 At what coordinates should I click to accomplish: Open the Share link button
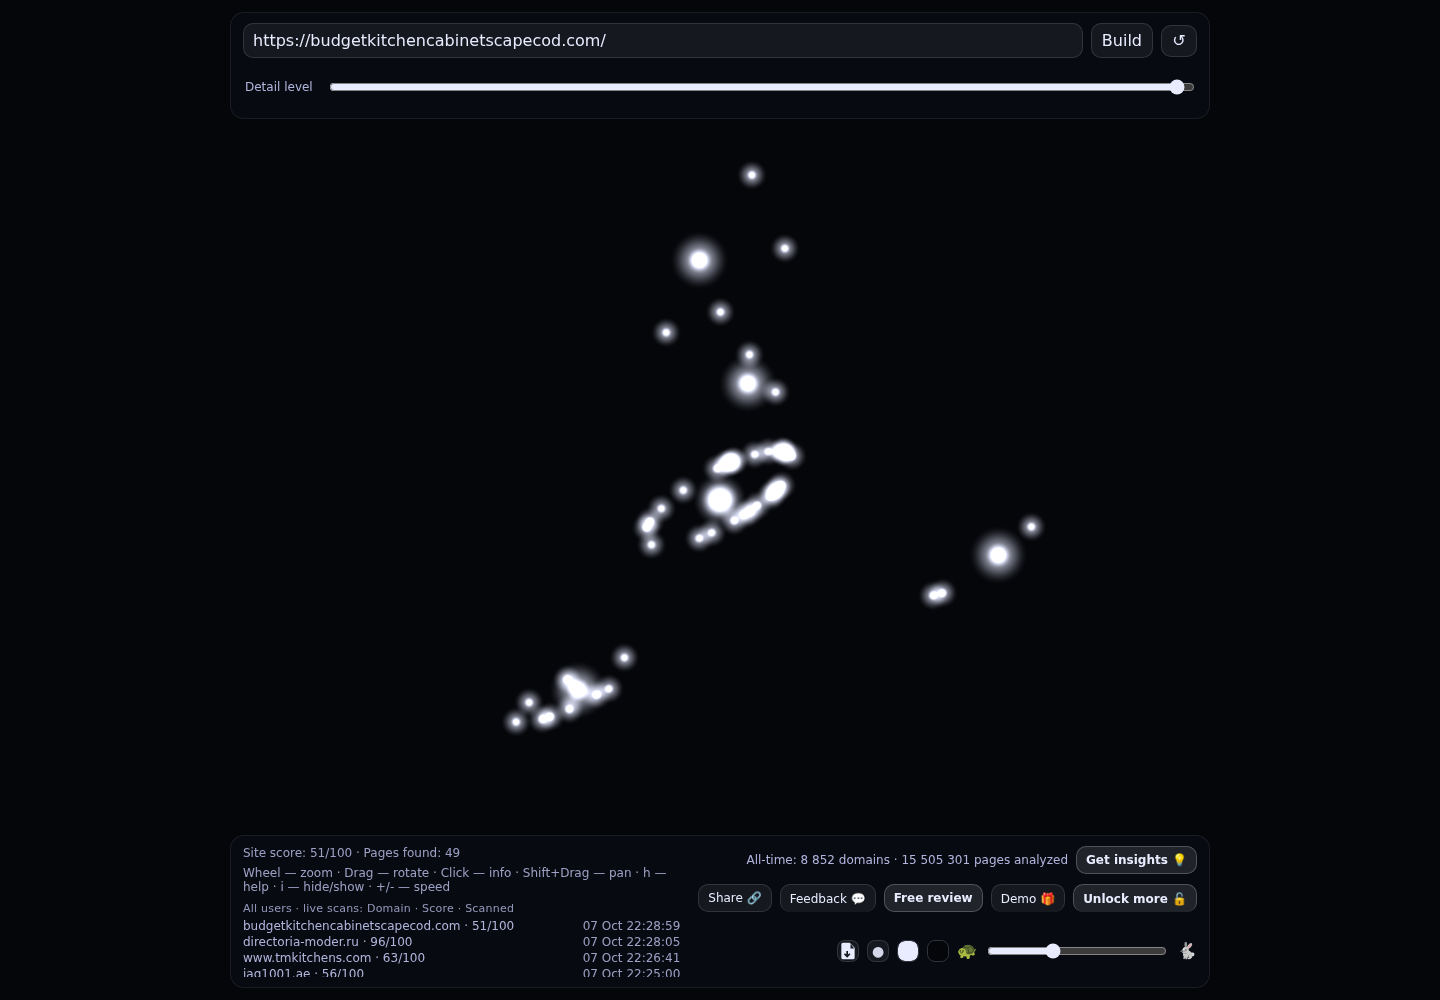[735, 898]
